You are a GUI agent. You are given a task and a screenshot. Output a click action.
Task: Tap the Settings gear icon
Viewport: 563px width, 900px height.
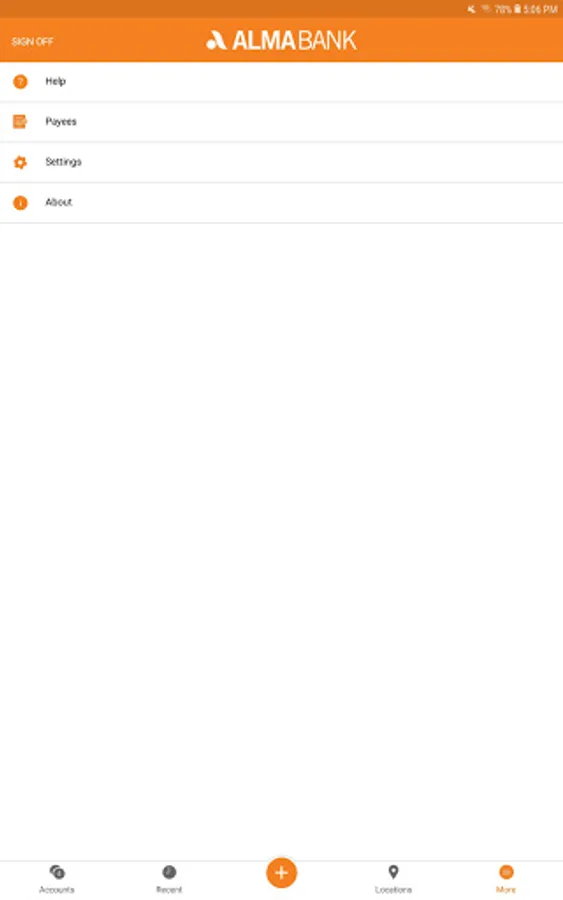20,162
